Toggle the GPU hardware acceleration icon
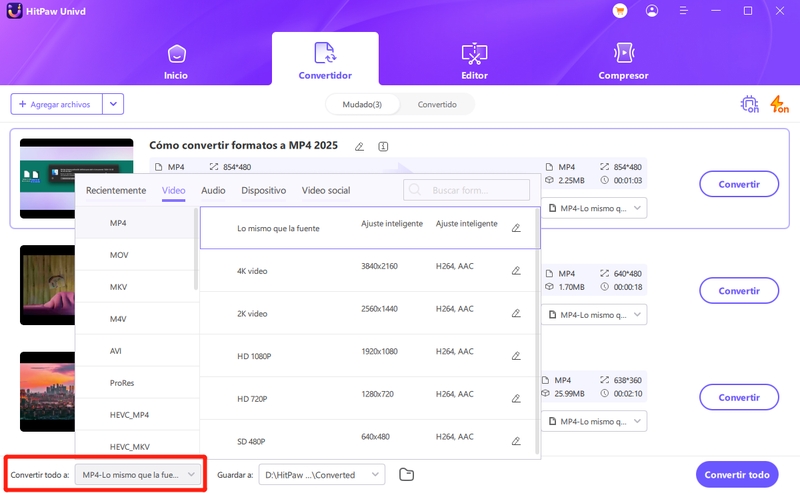The image size is (800, 493). (749, 104)
